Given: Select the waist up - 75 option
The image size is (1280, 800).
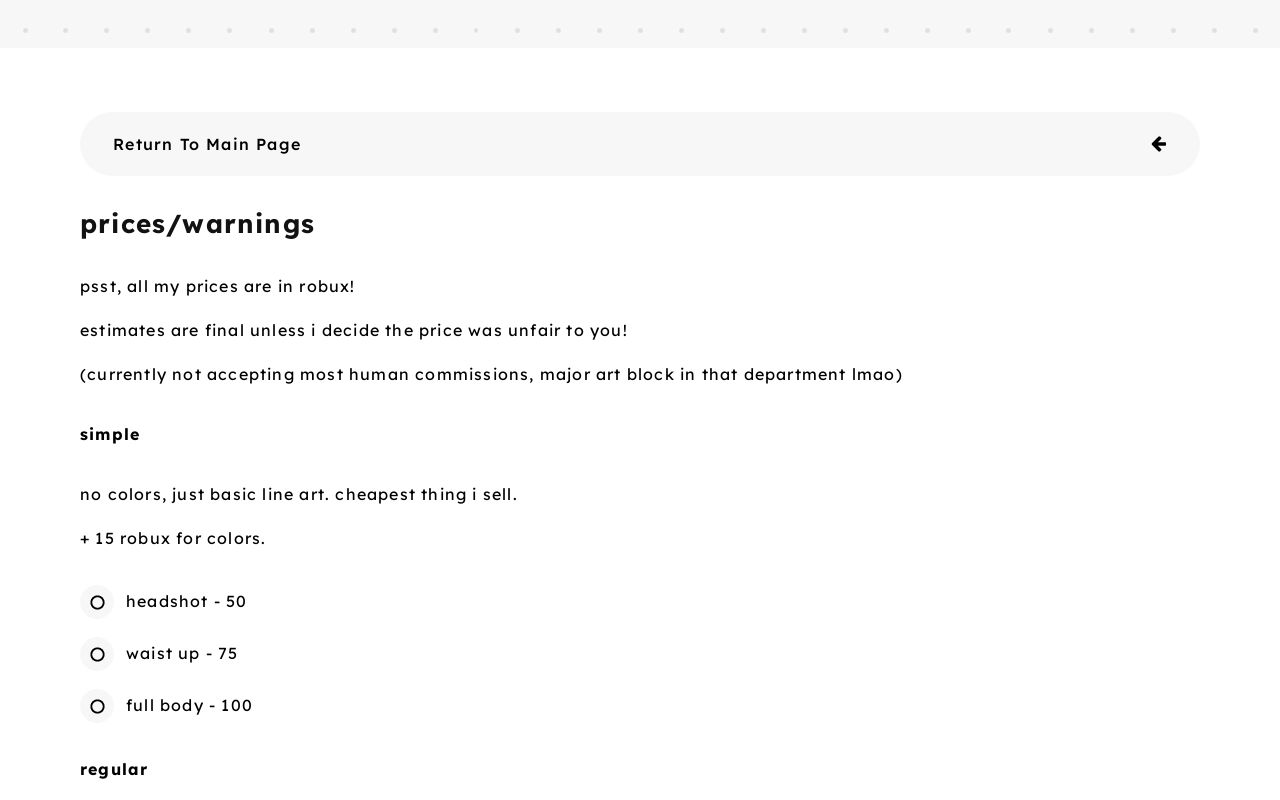Looking at the screenshot, I should (182, 654).
